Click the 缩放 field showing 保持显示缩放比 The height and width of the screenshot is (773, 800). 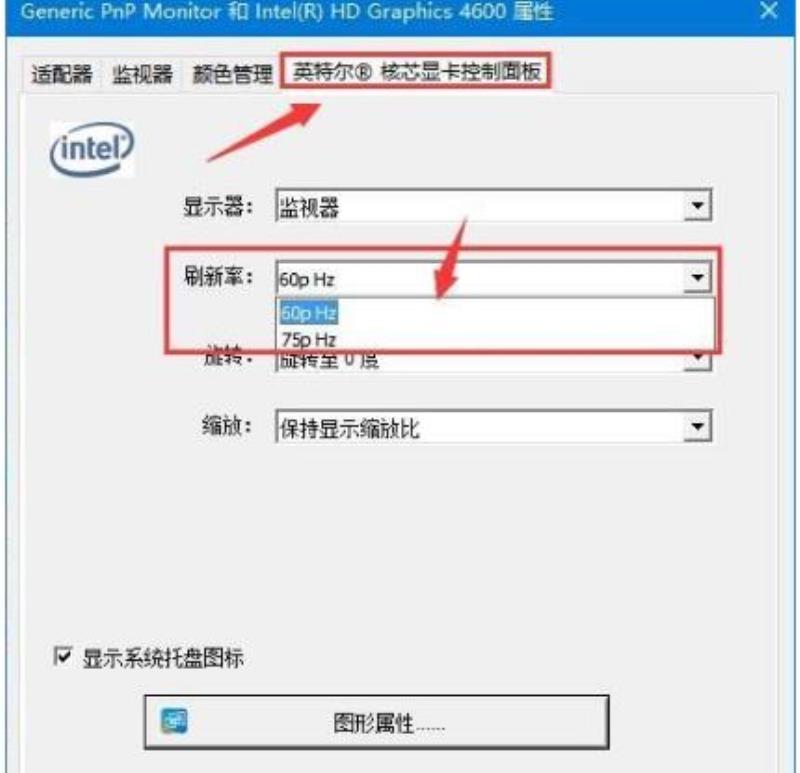pos(493,426)
